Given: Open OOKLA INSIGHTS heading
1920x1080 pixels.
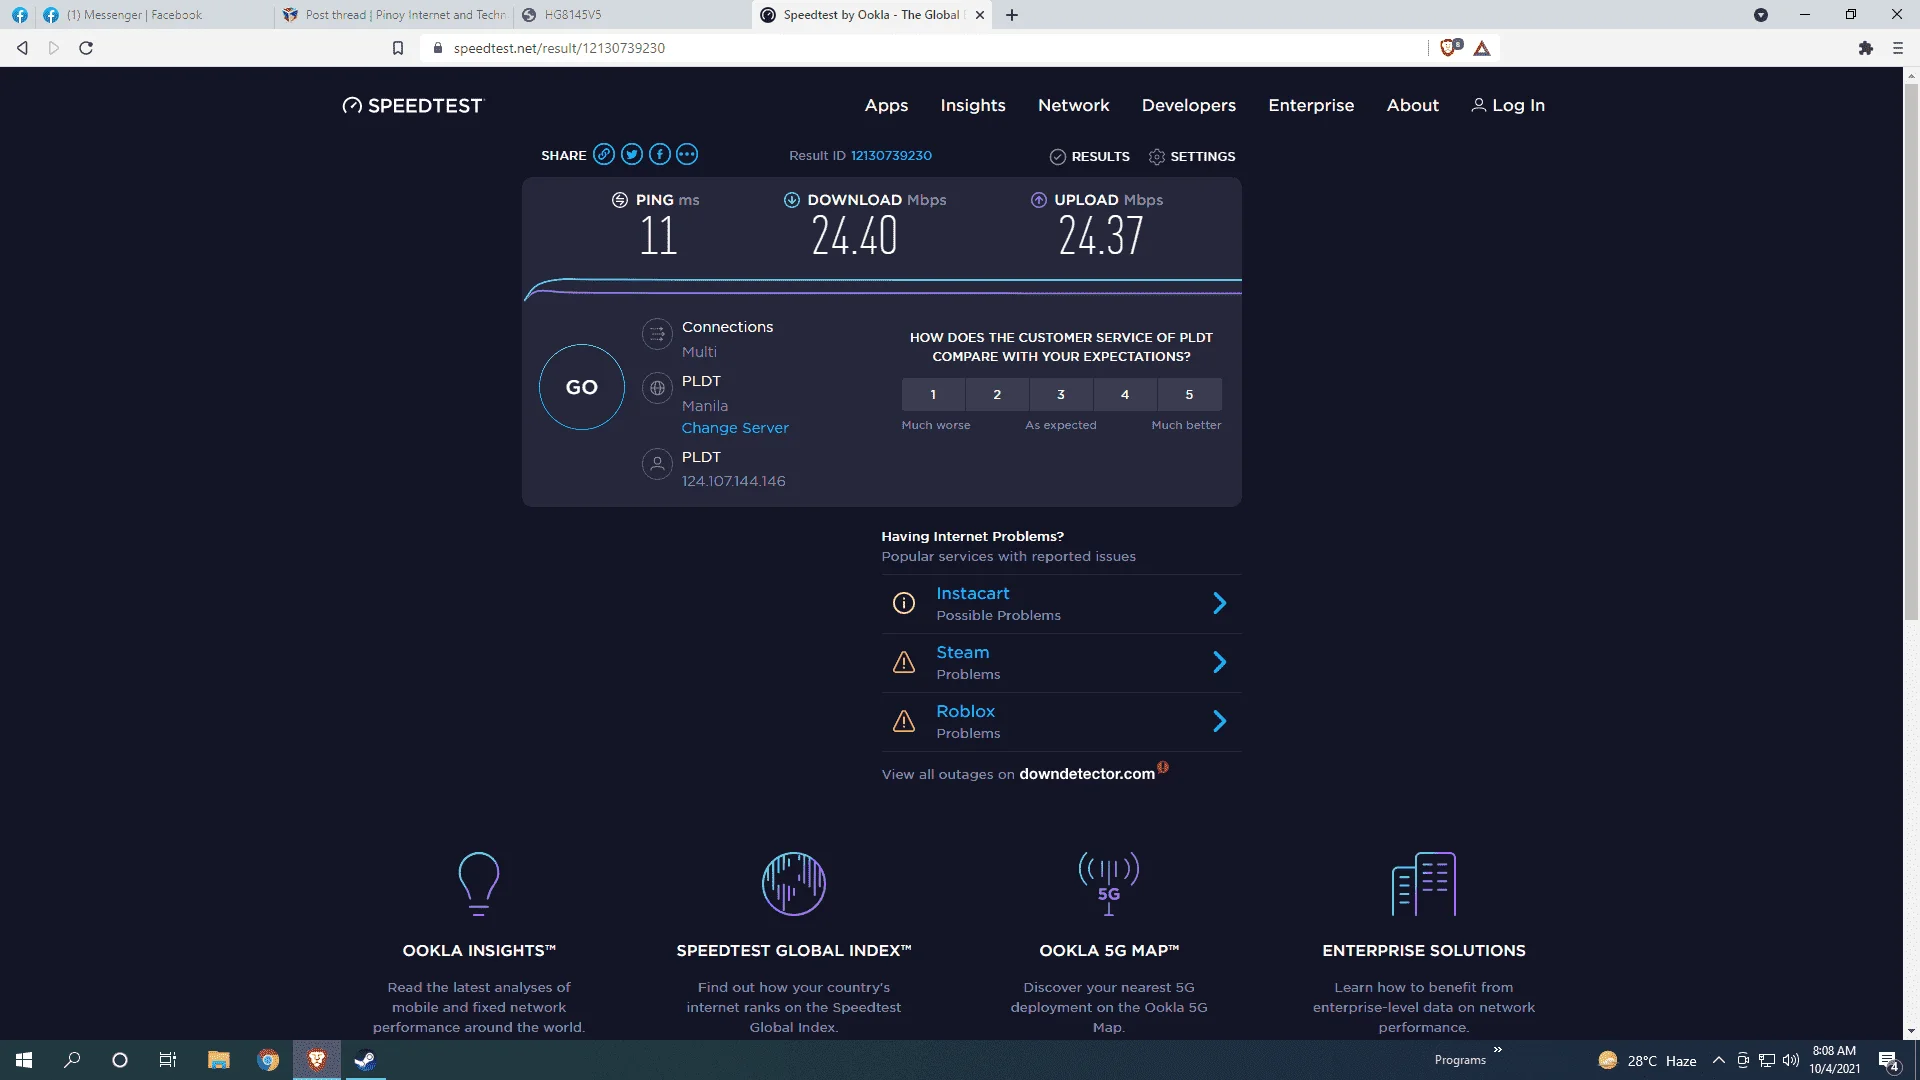Looking at the screenshot, I should [x=479, y=951].
